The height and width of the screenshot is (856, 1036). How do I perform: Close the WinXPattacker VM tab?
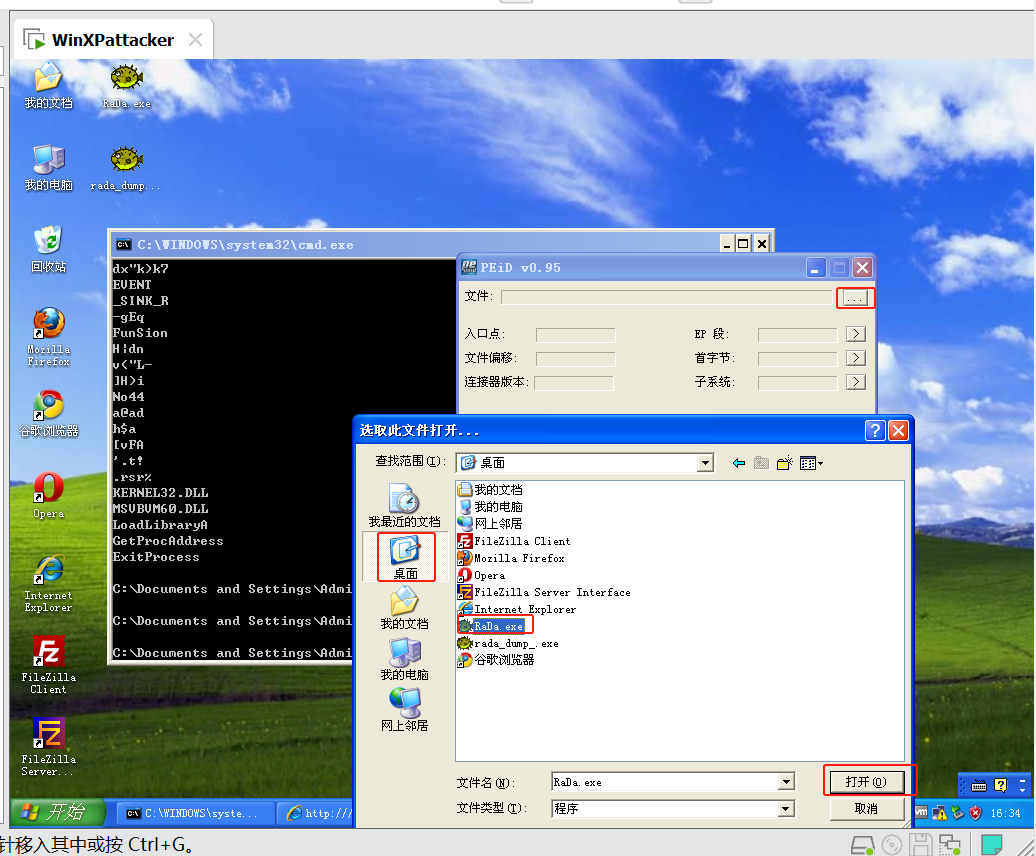point(196,40)
